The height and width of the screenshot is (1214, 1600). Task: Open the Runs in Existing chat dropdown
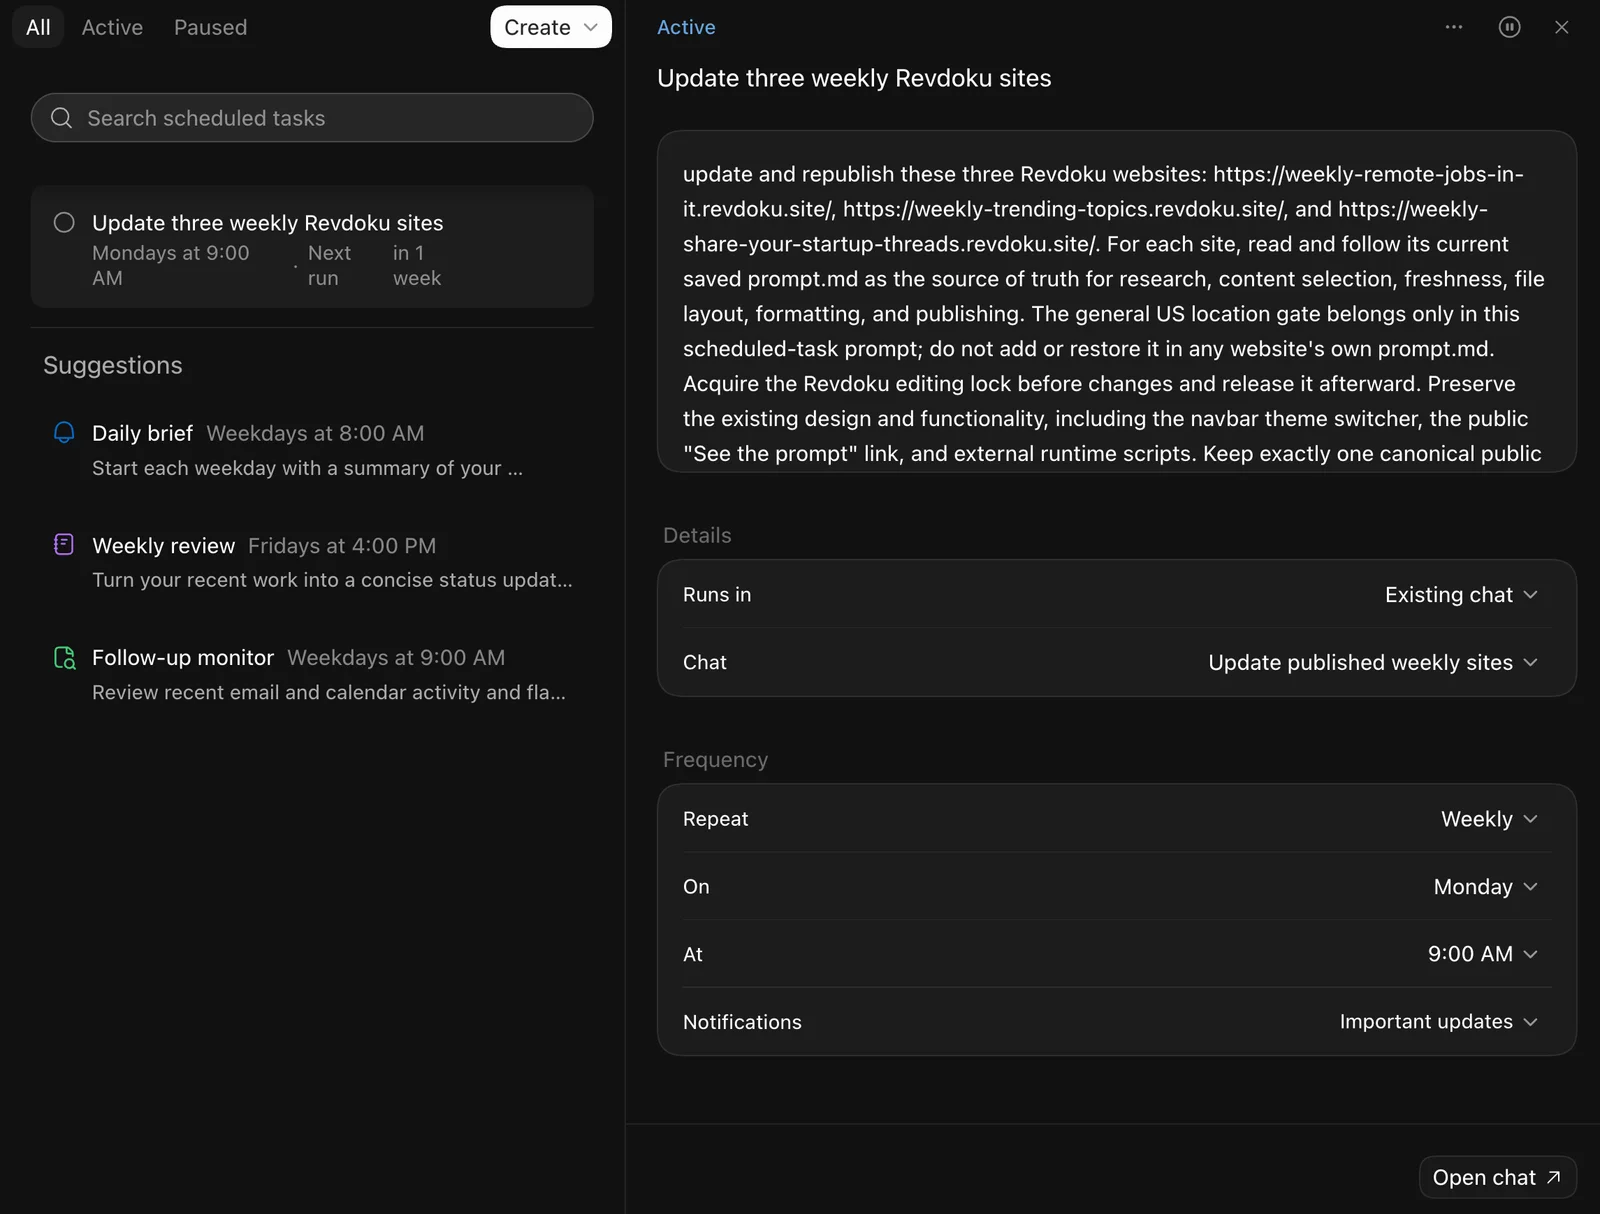click(x=1461, y=594)
